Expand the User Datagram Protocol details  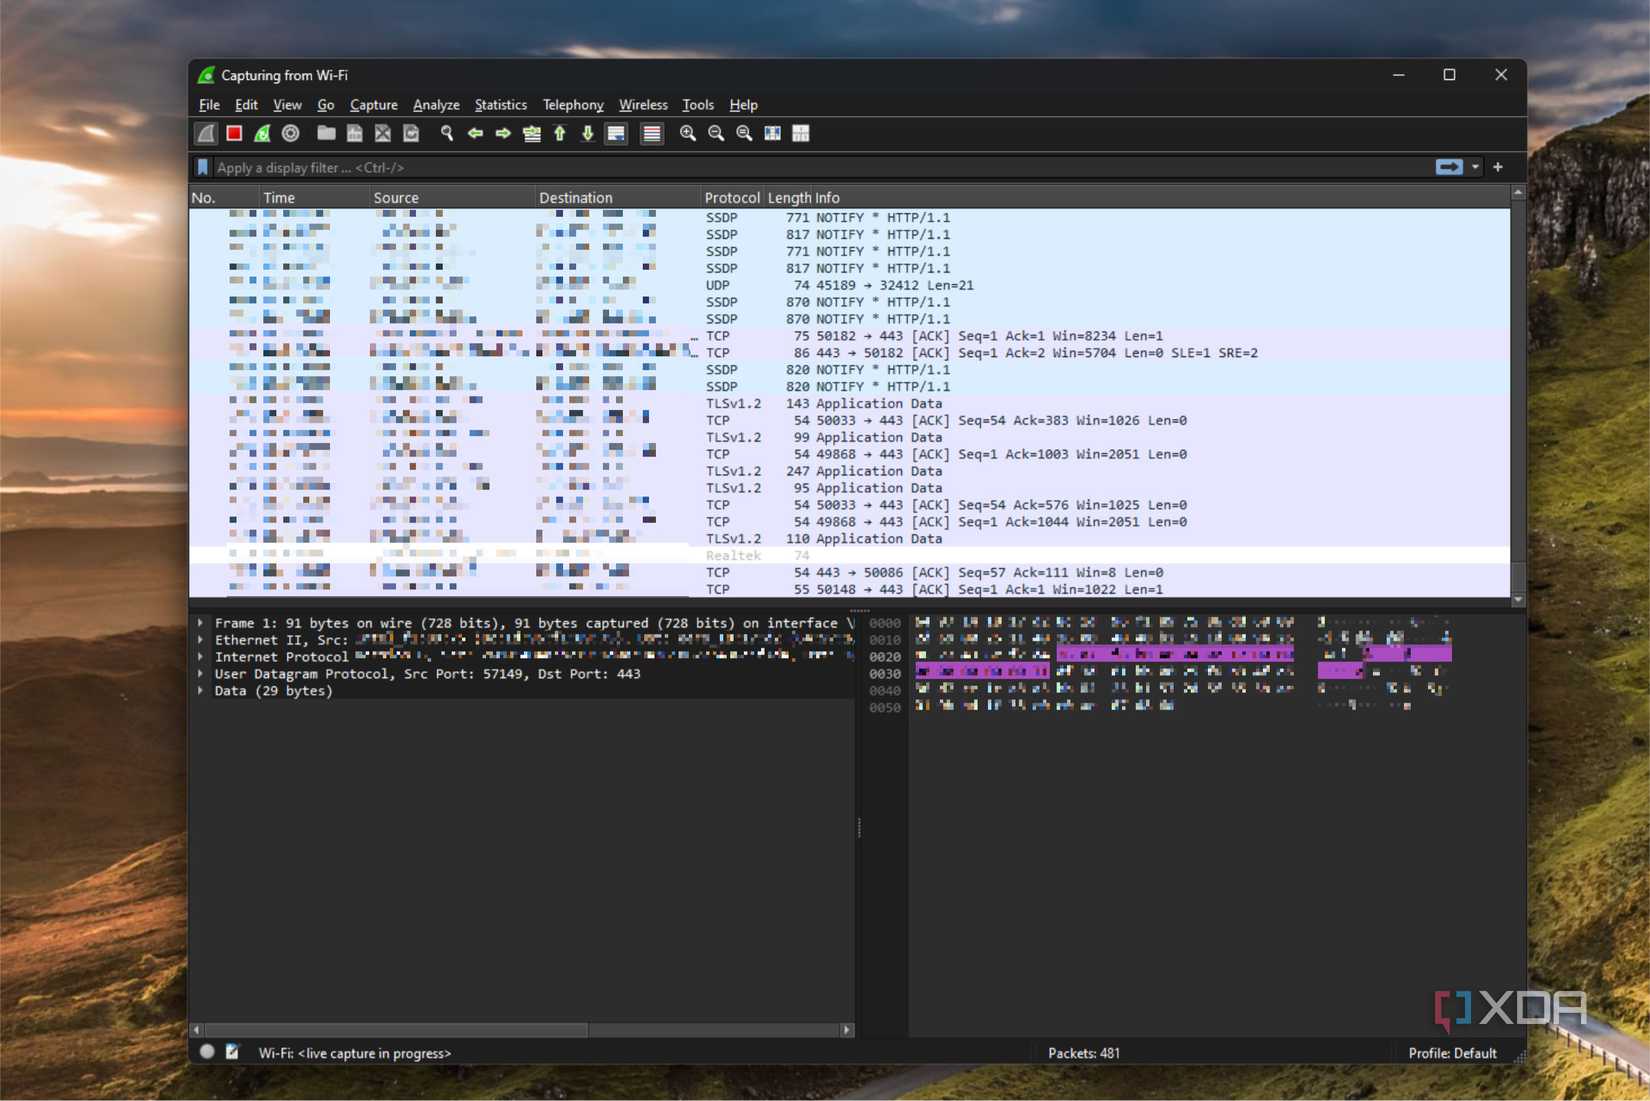pos(200,674)
